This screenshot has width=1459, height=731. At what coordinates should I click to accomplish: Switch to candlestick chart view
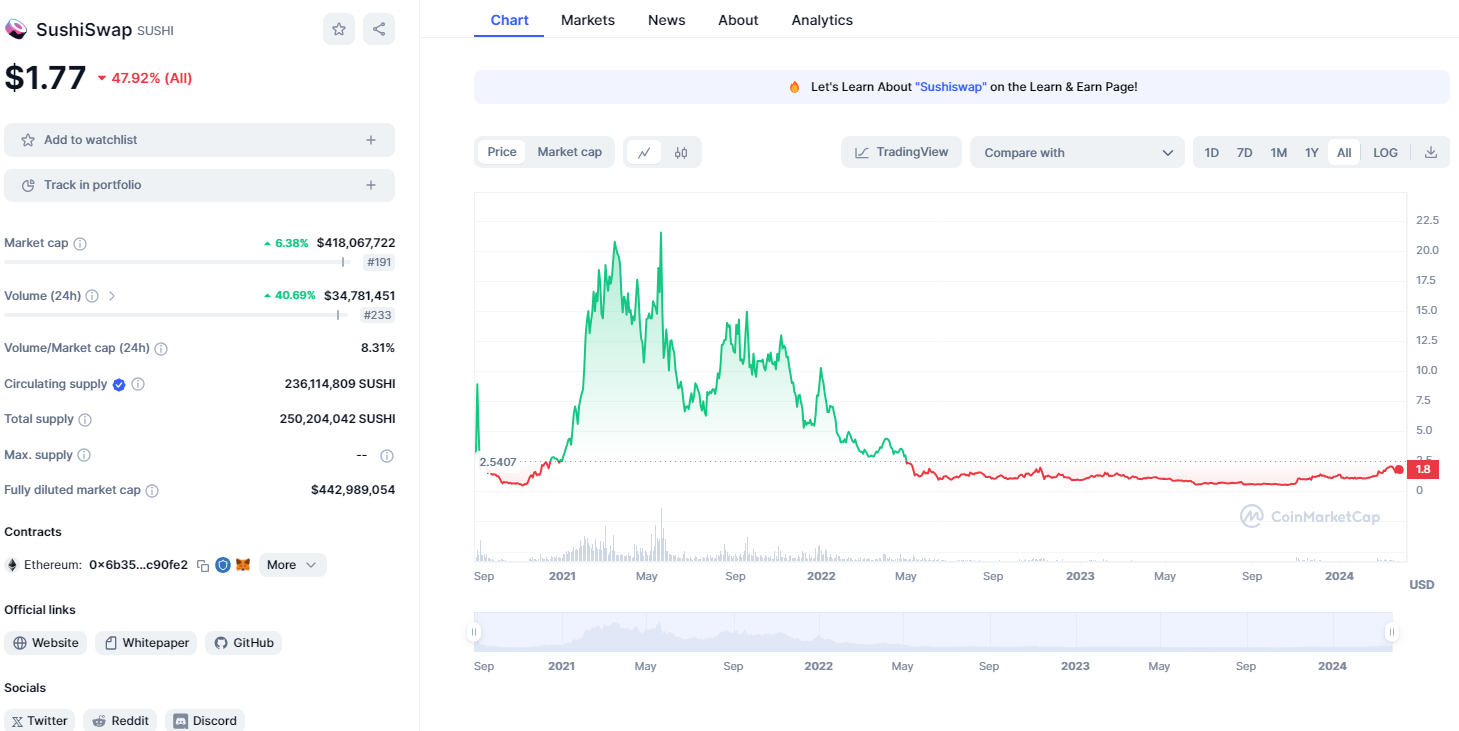(x=681, y=152)
